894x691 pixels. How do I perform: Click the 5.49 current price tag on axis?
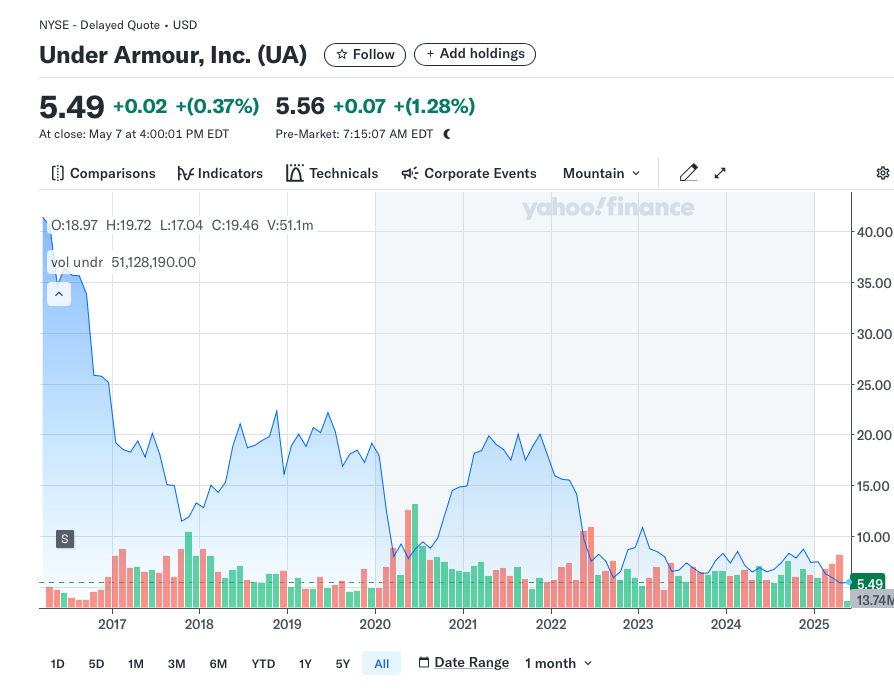click(868, 583)
